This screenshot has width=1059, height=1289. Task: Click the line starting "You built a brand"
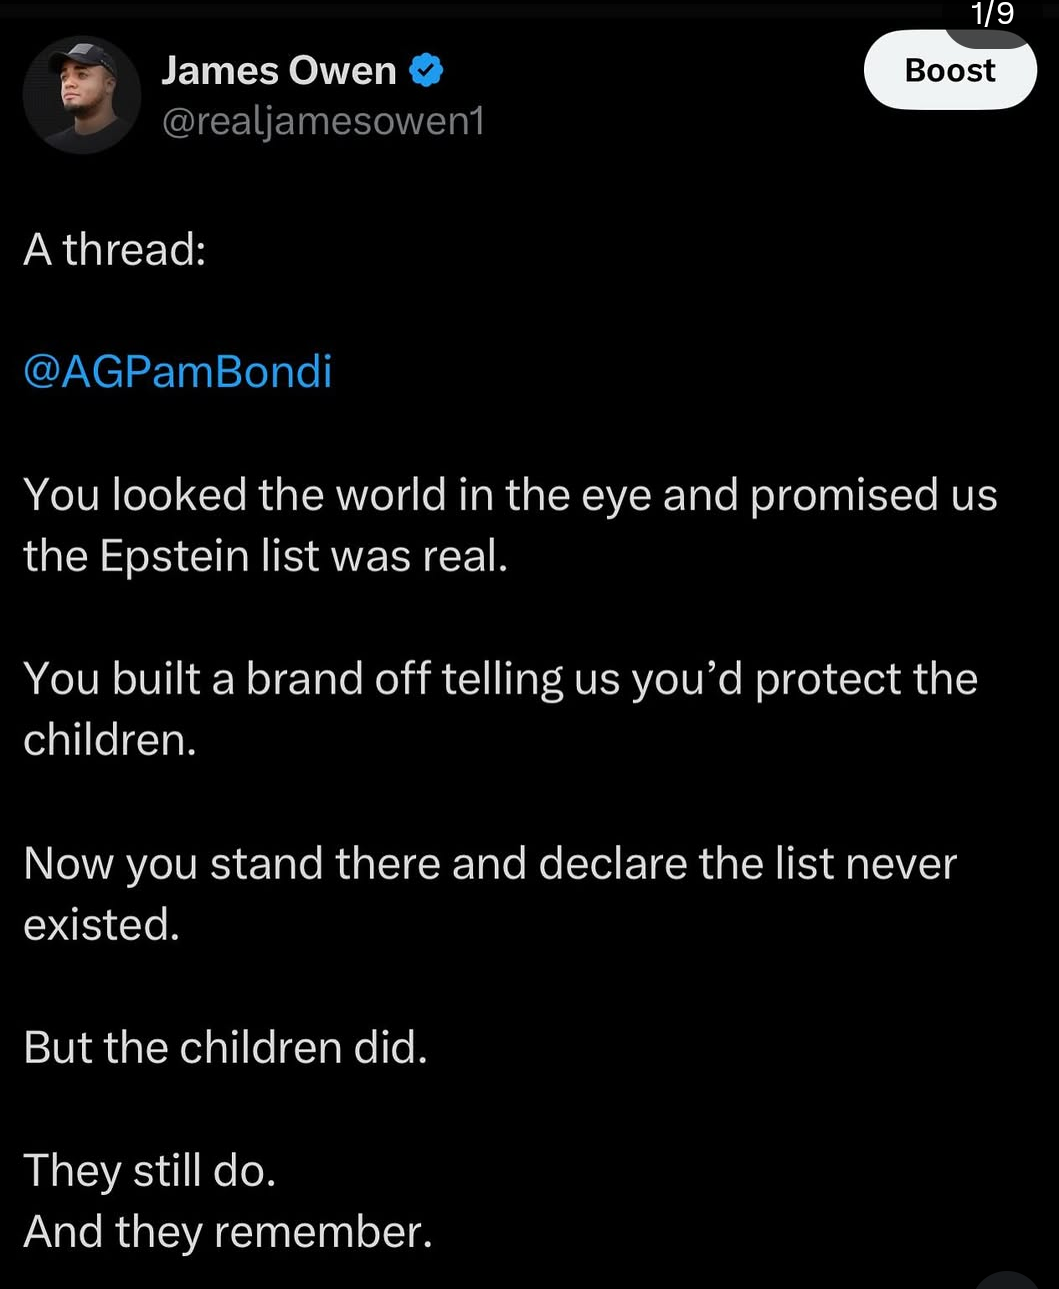[x=500, y=679]
